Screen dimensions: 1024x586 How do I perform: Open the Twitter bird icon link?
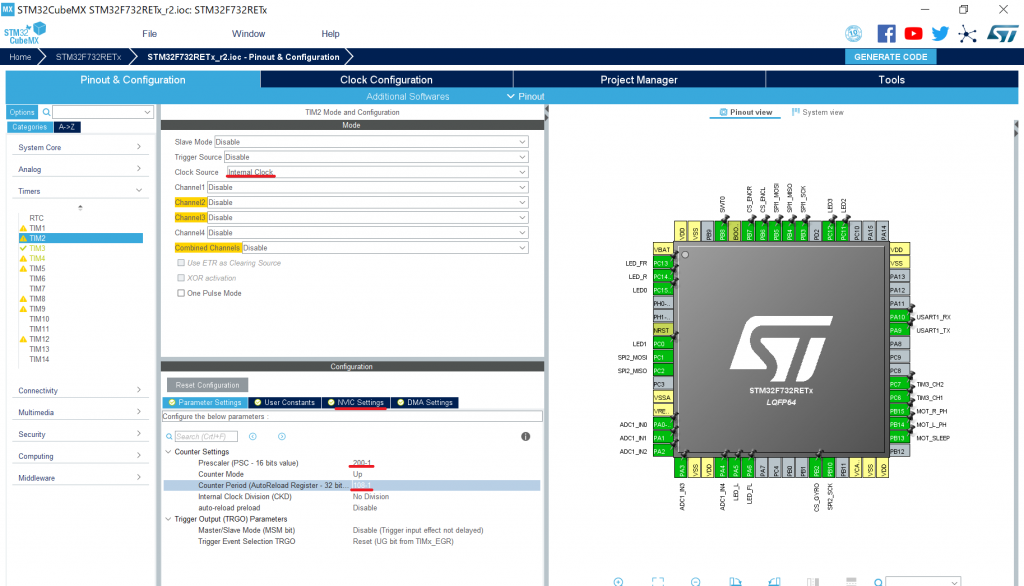940,33
